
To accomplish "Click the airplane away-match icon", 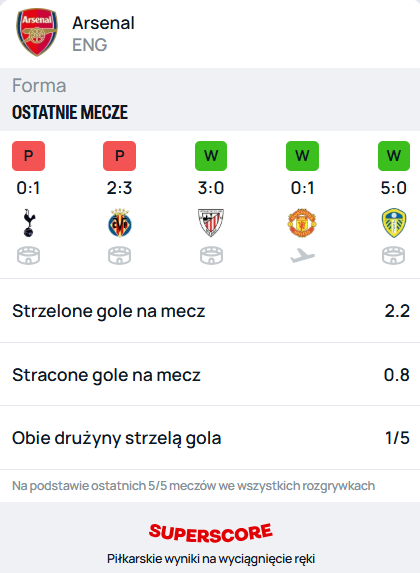I will pyautogui.click(x=302, y=255).
